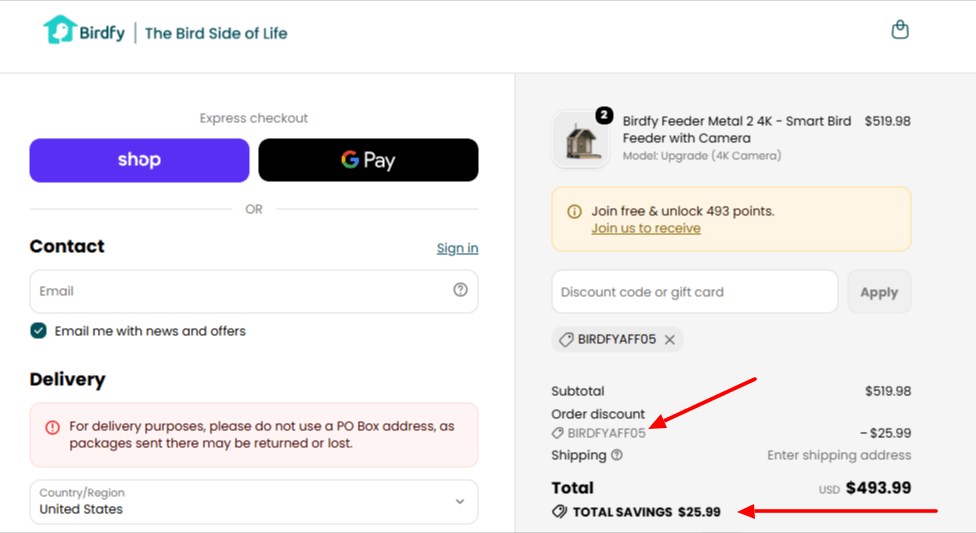Uncheck Email me with news and offers
The height and width of the screenshot is (533, 976).
(39, 331)
